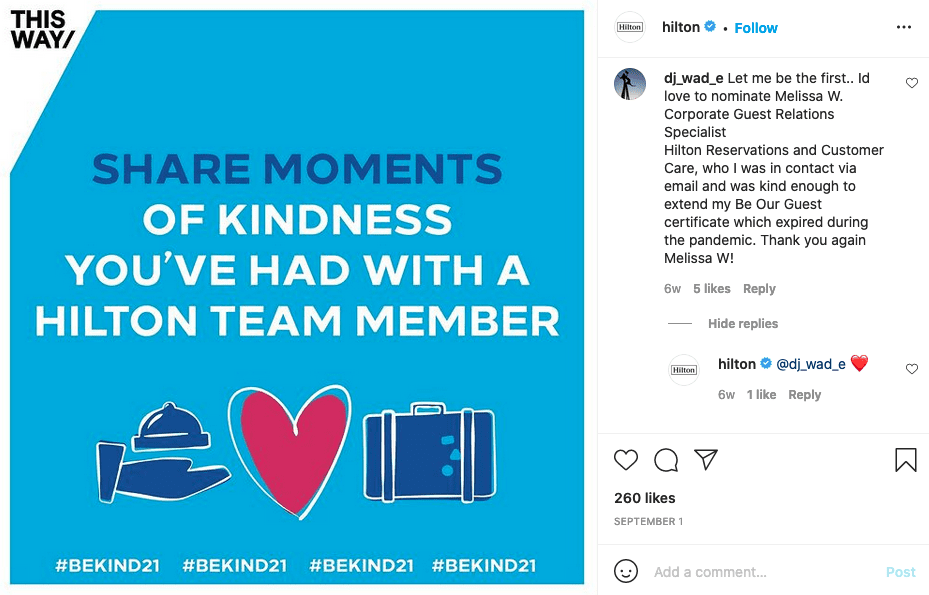View the 260 likes list
This screenshot has width=929, height=595.
pyautogui.click(x=644, y=498)
